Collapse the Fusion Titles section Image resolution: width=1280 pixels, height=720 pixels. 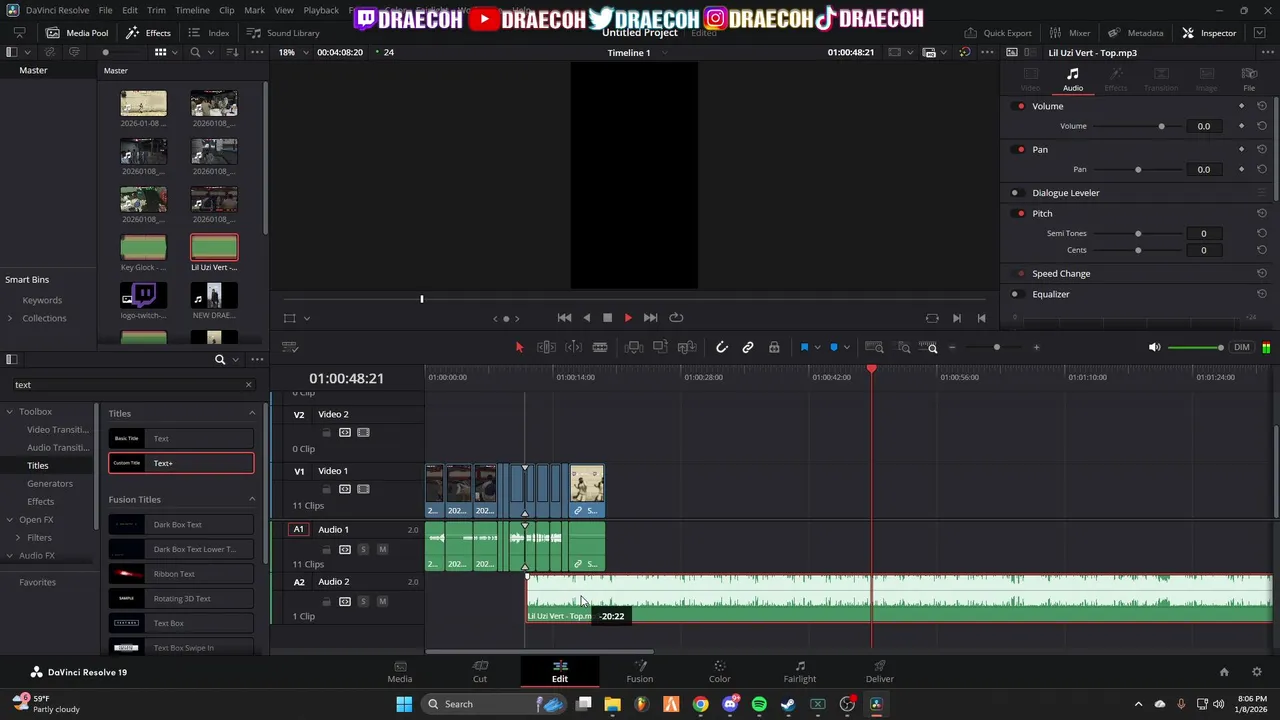tap(252, 499)
